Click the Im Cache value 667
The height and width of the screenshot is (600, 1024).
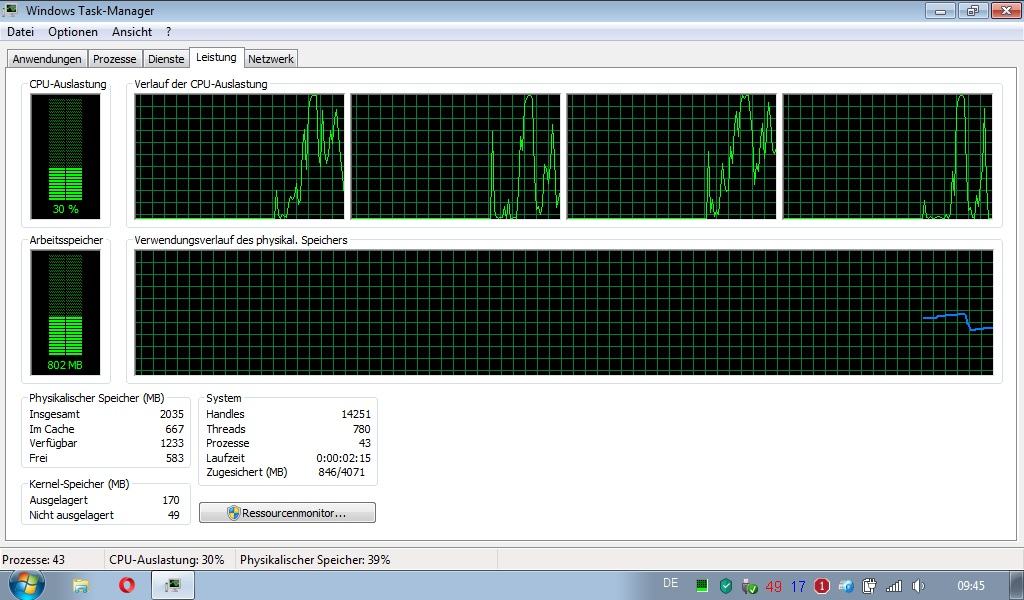click(x=174, y=429)
